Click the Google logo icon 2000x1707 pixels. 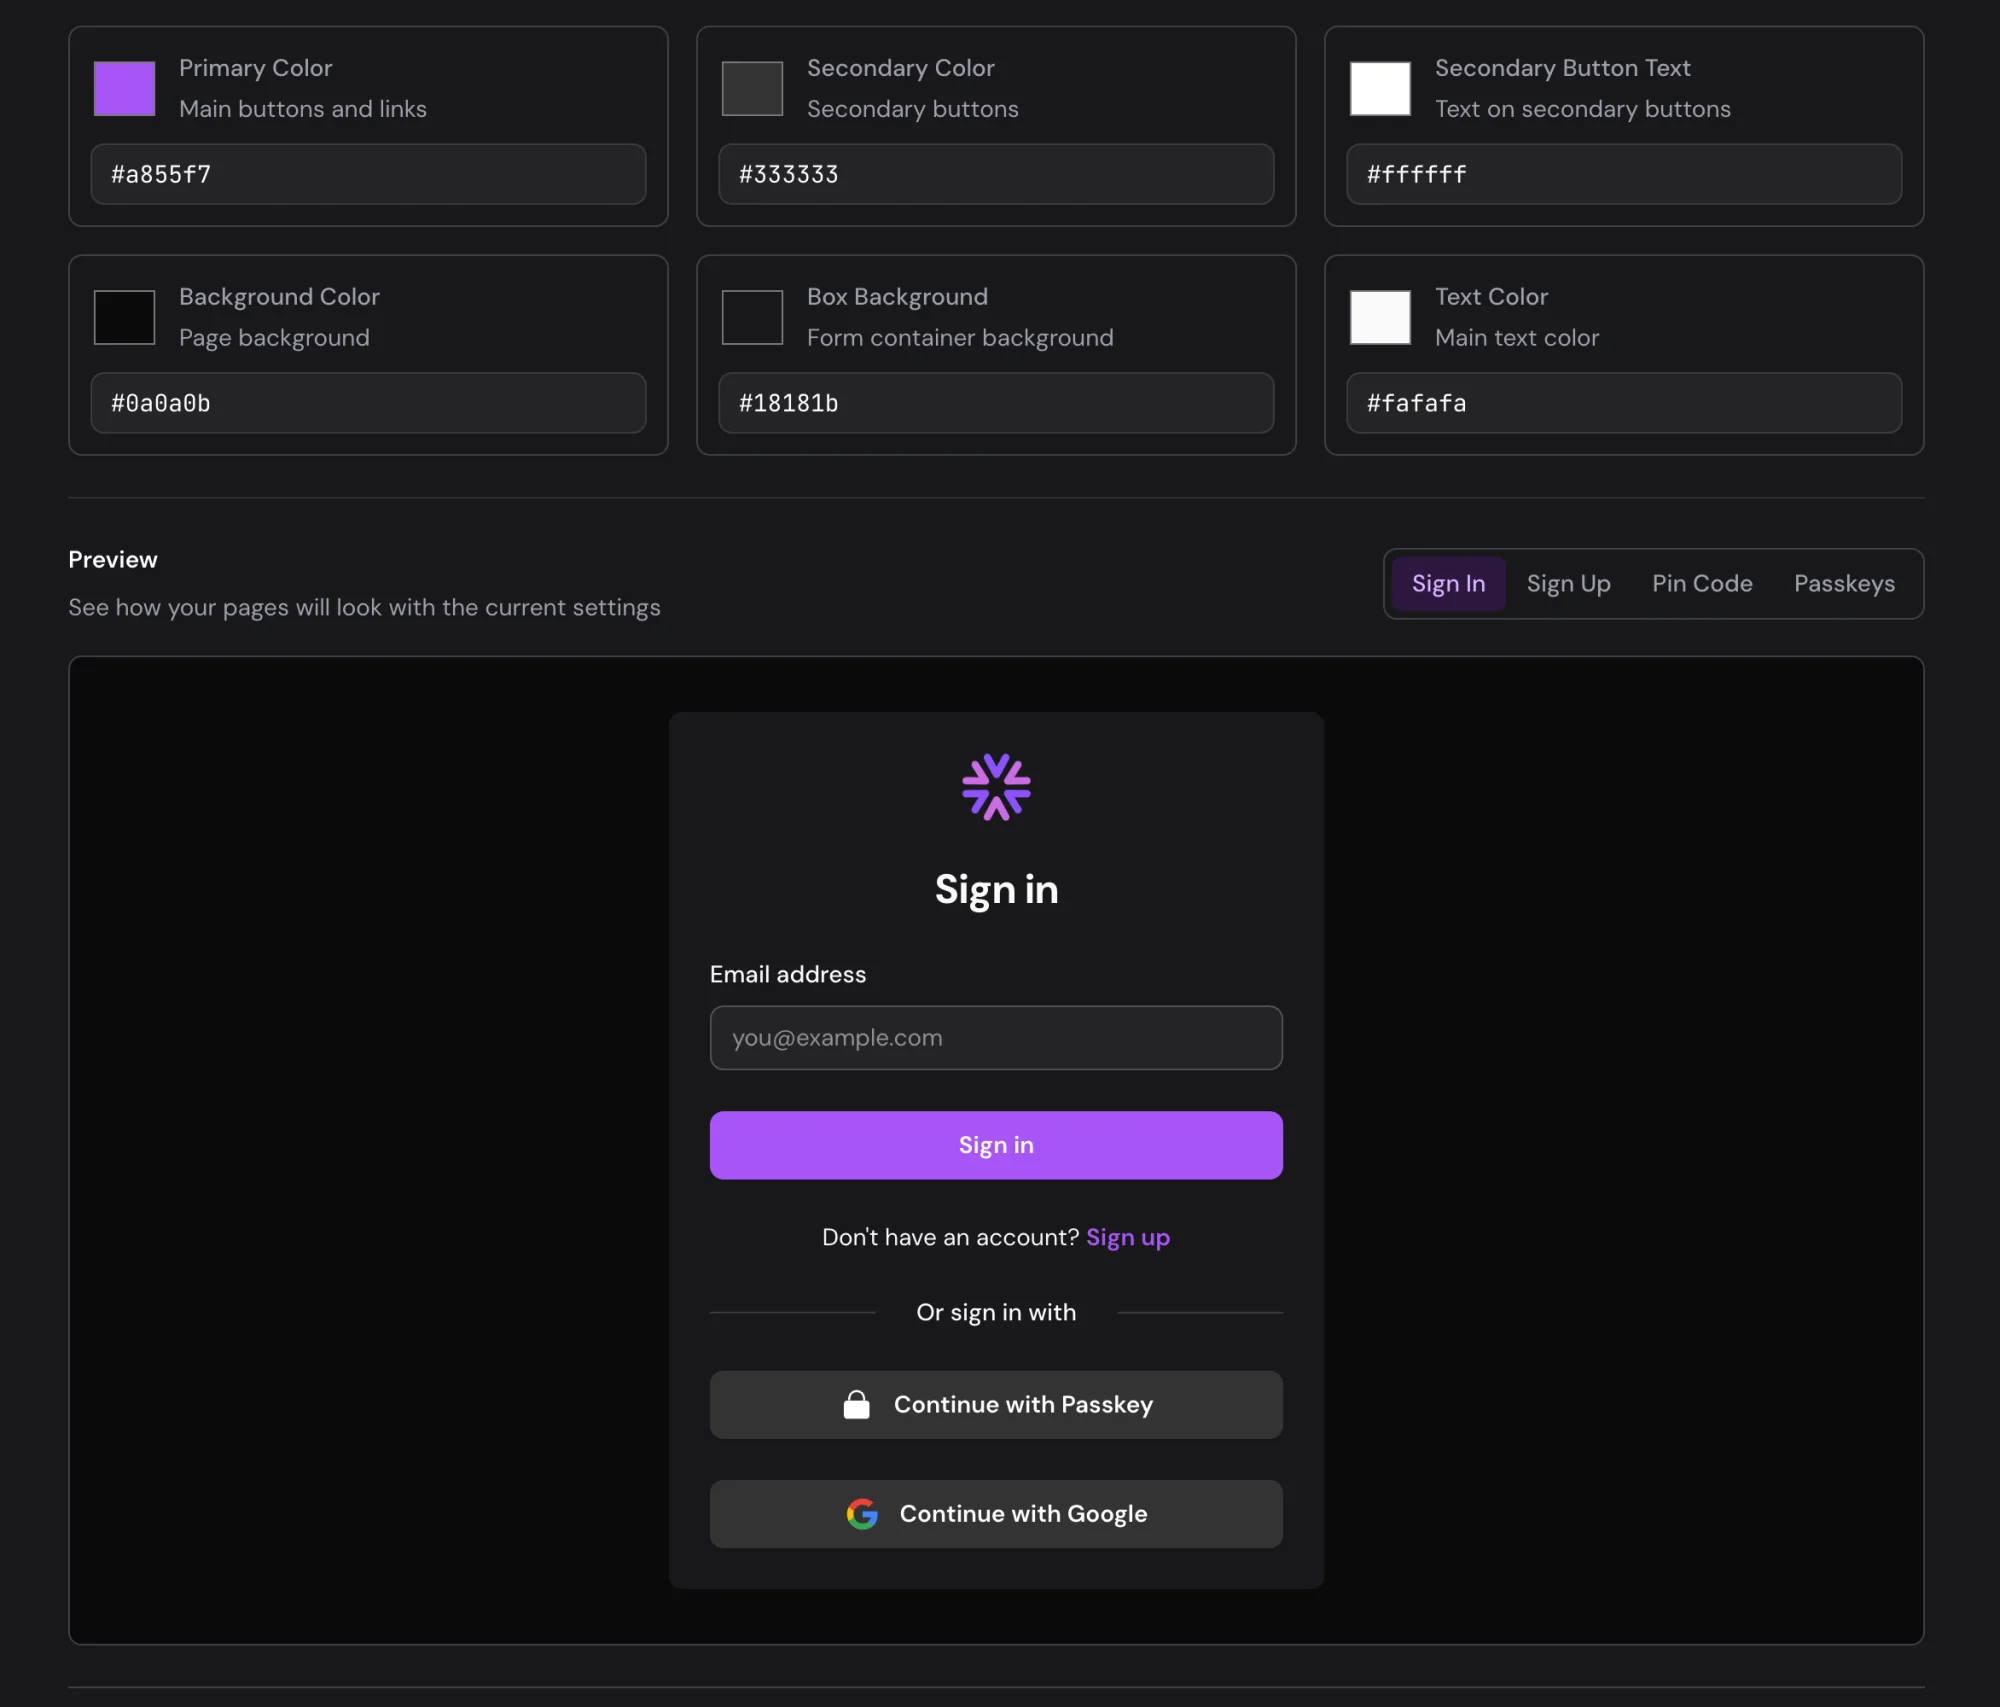click(x=862, y=1513)
